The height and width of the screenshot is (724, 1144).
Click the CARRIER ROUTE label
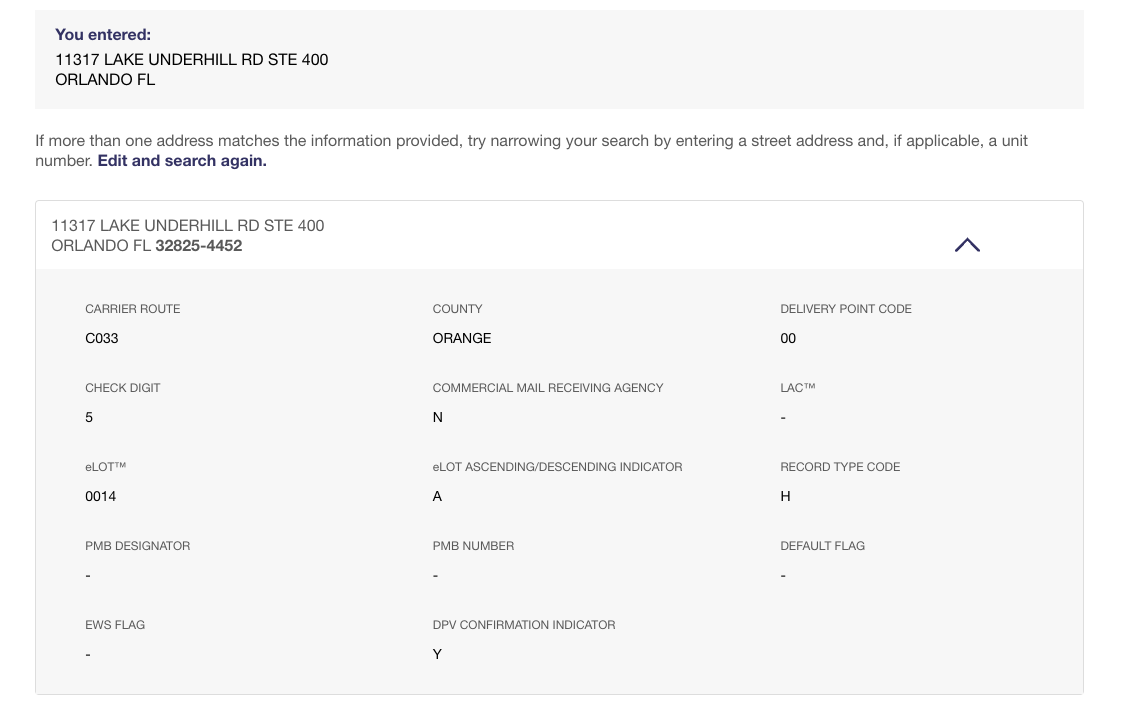tap(133, 309)
